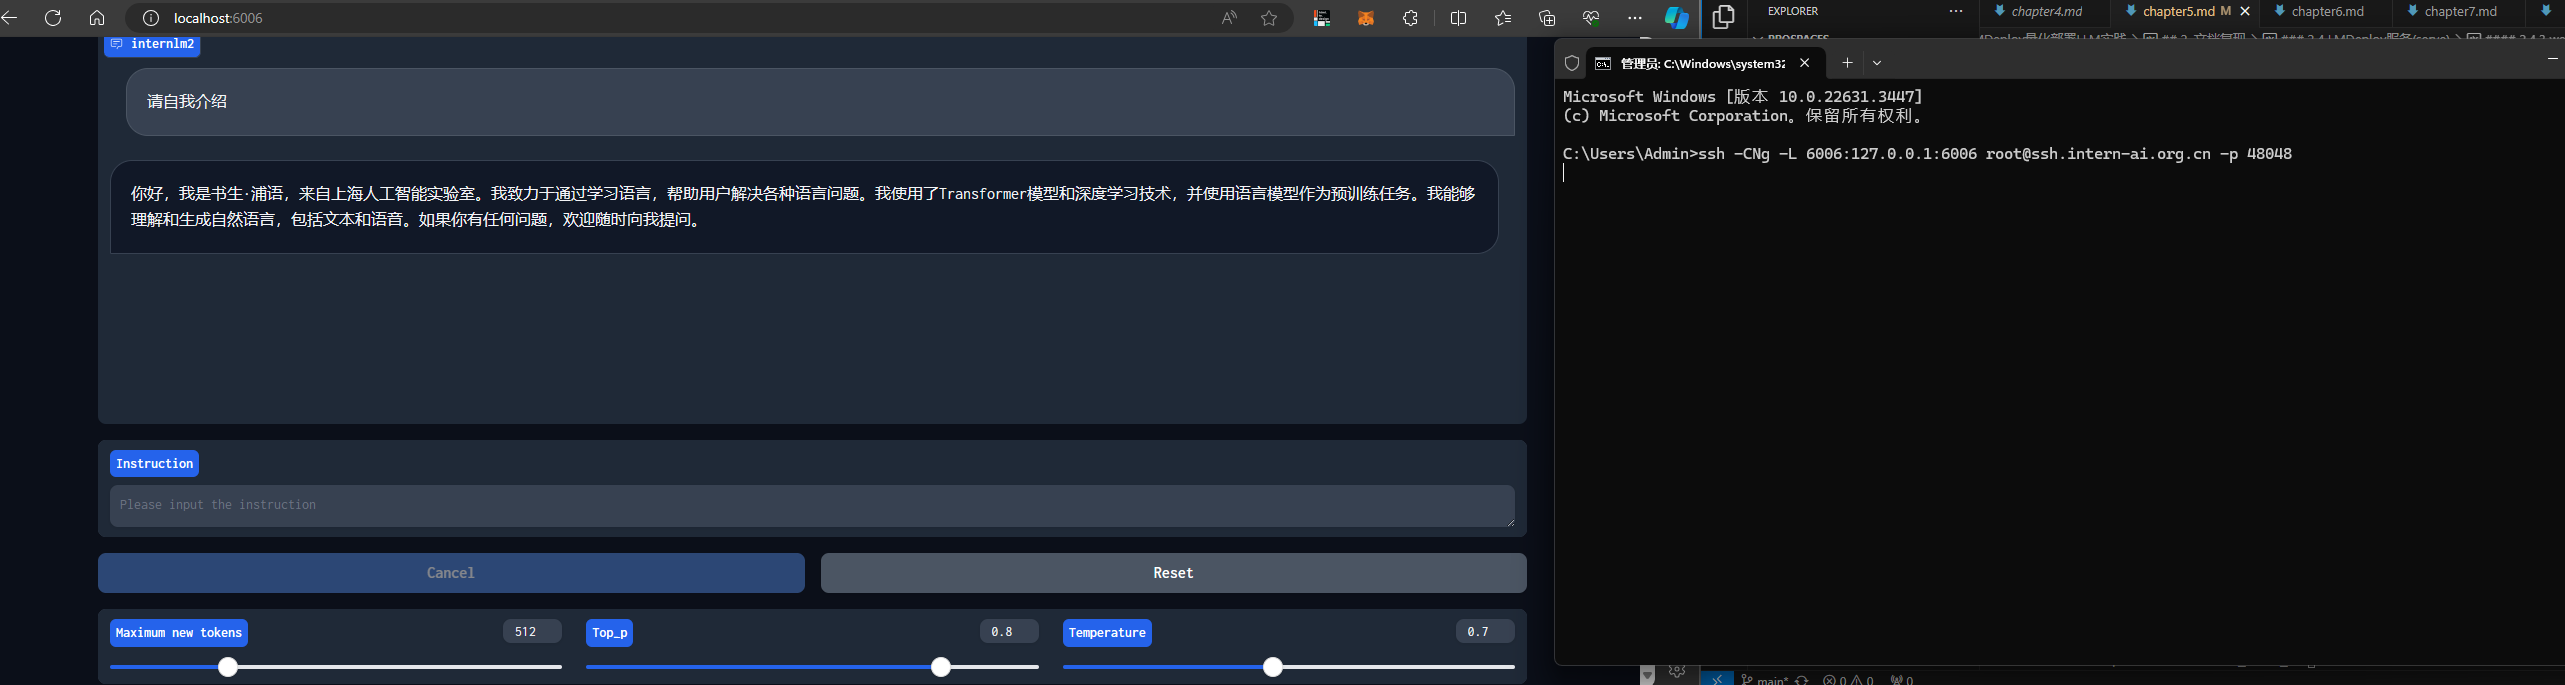2565x685 pixels.
Task: Click the main* git branch indicator
Action: pyautogui.click(x=1765, y=680)
